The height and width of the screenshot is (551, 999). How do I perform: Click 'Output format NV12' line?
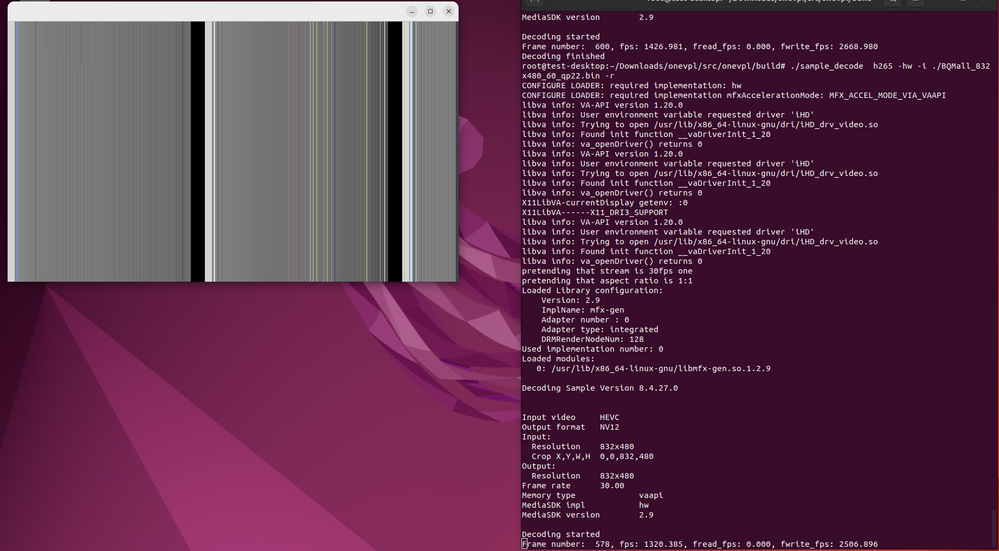coord(570,427)
